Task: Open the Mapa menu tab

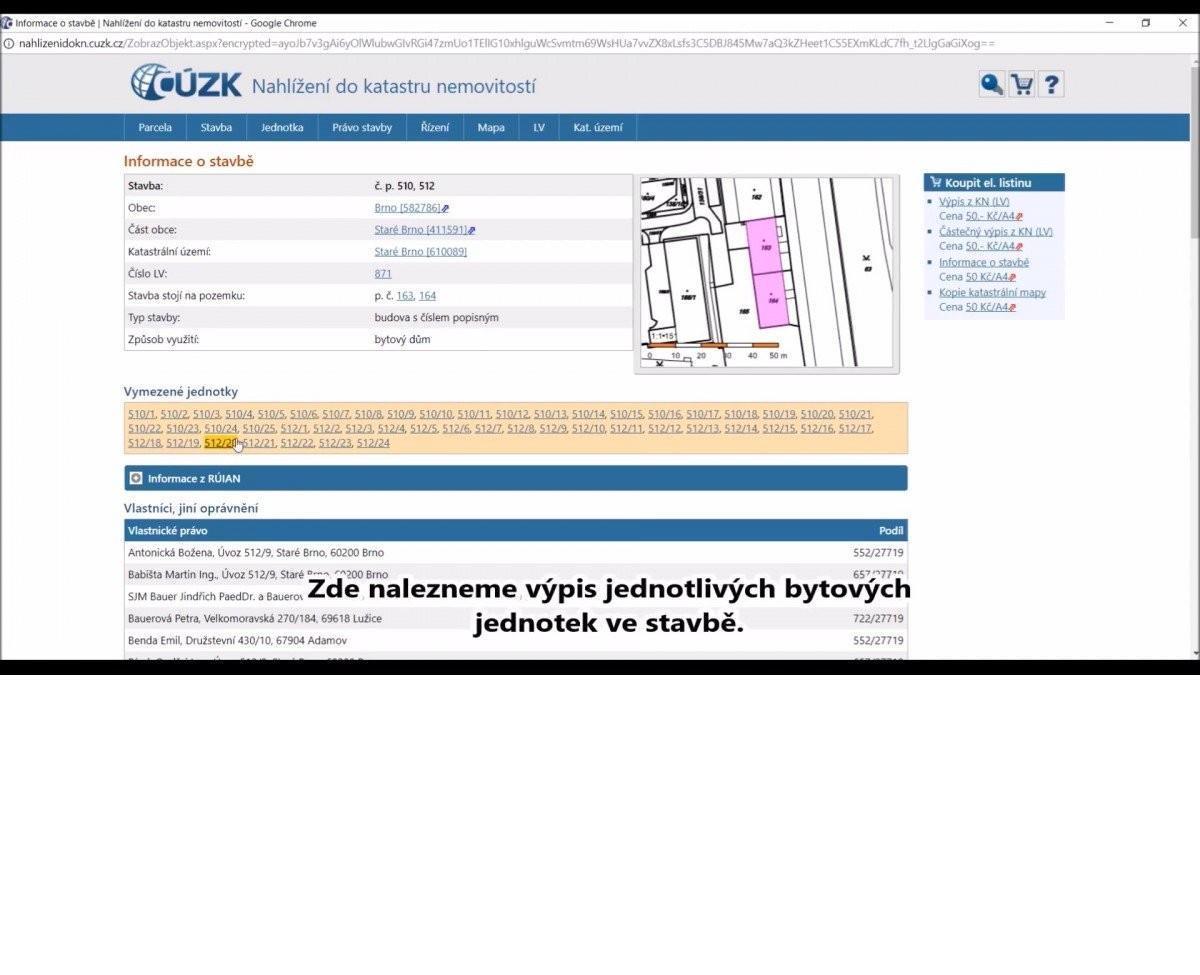Action: click(x=491, y=127)
